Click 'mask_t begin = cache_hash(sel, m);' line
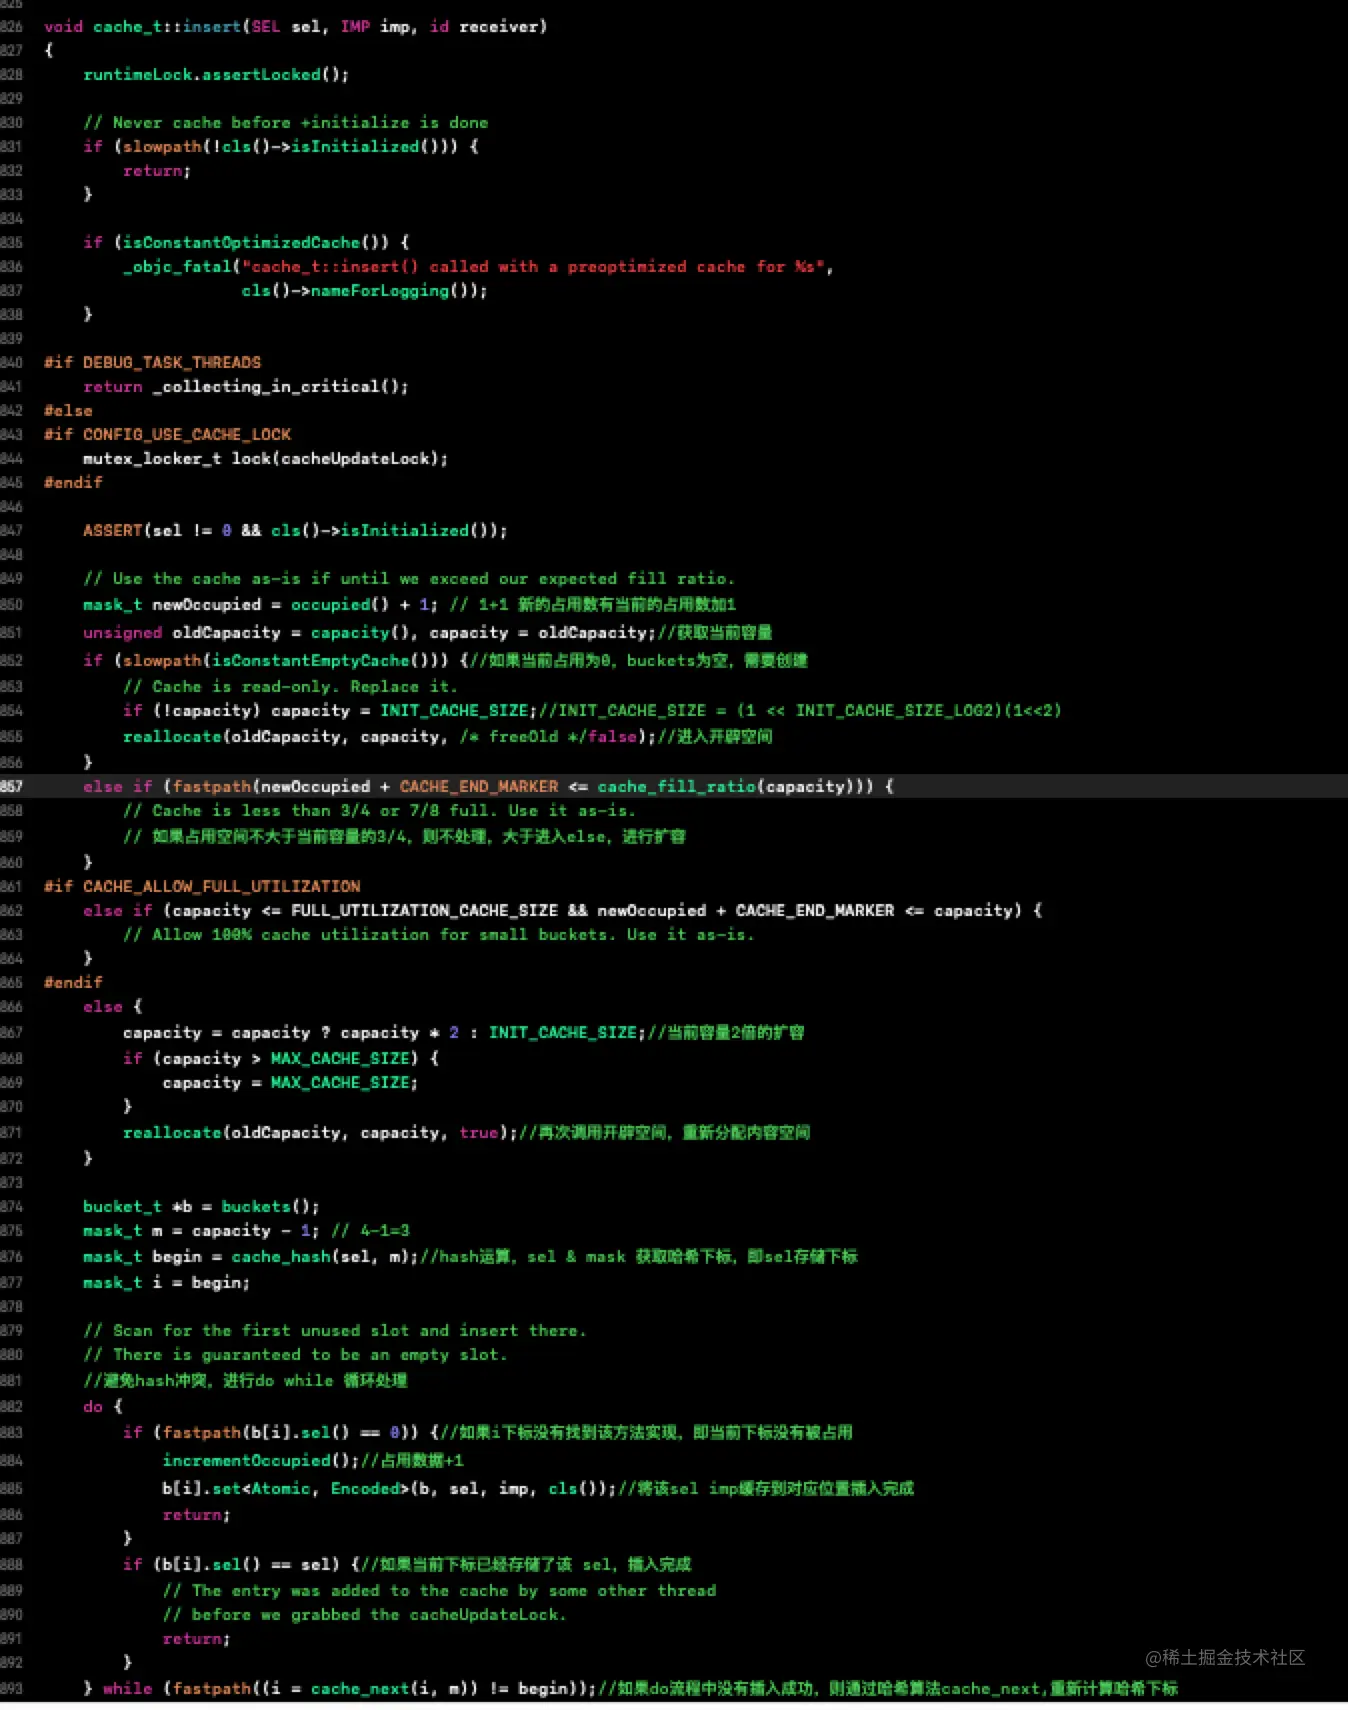This screenshot has height=1710, width=1348. pyautogui.click(x=470, y=1256)
